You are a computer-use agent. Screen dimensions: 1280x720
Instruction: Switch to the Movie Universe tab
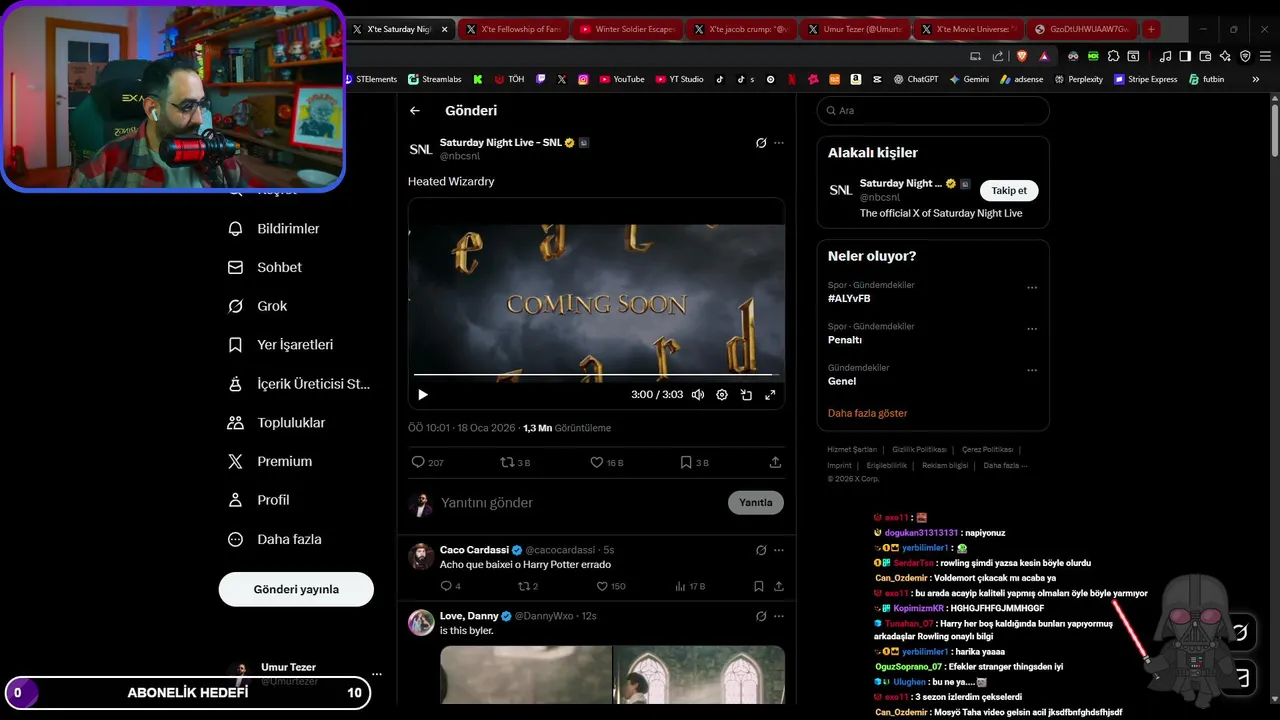[x=968, y=29]
